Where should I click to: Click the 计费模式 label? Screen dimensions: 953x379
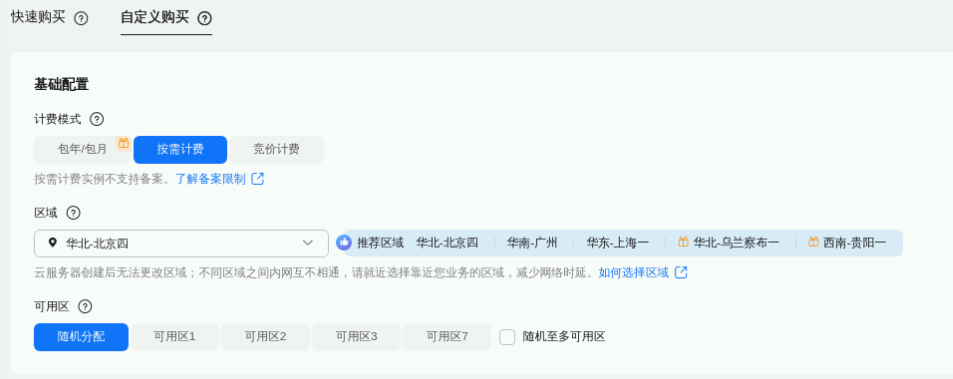[x=58, y=119]
